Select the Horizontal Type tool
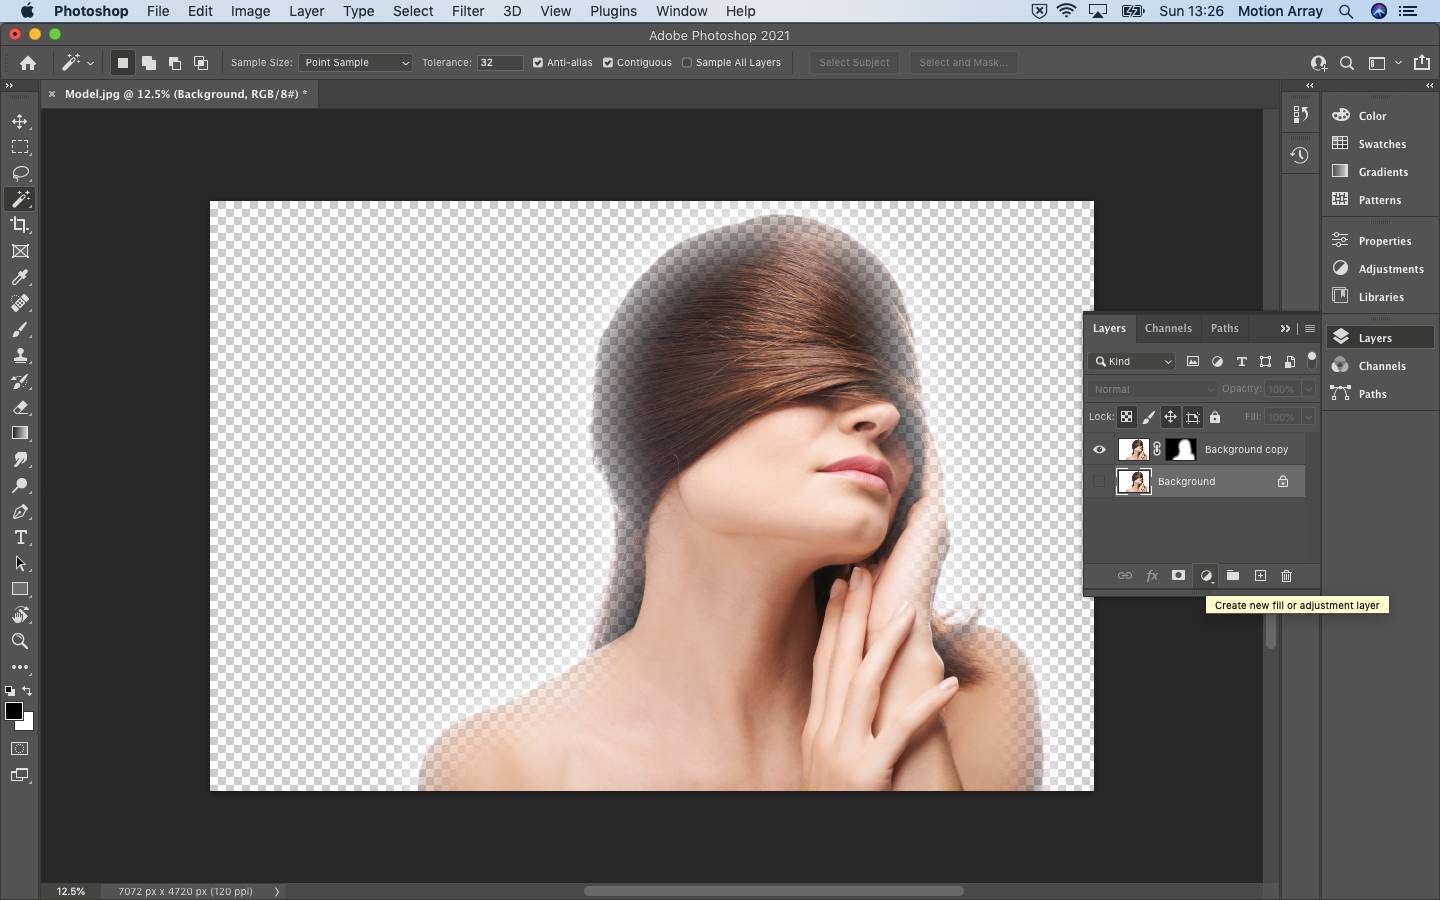 pos(20,538)
